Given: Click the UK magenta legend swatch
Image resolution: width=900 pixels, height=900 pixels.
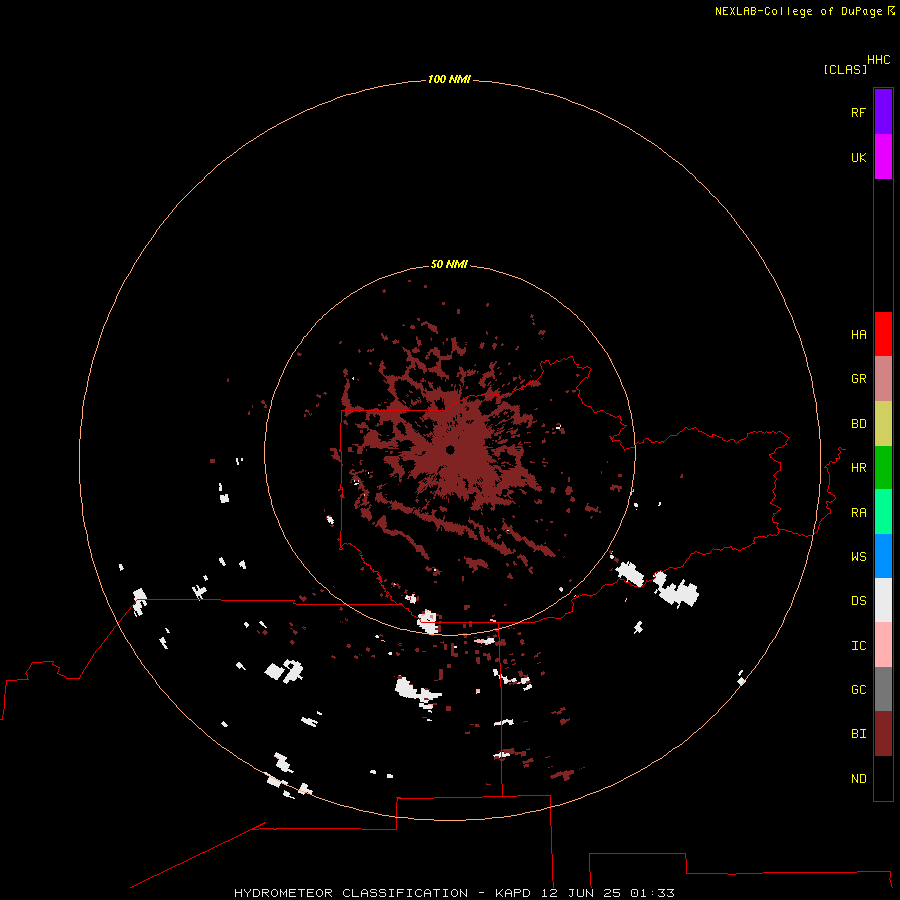Looking at the screenshot, I should (883, 157).
